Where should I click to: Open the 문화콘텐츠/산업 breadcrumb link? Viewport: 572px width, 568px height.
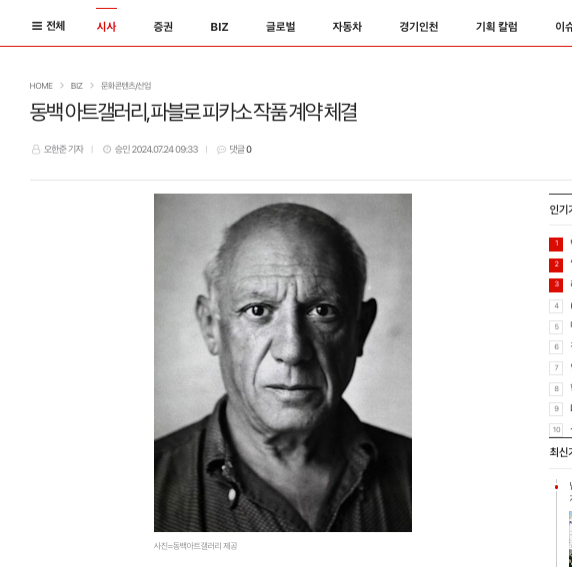tap(126, 86)
